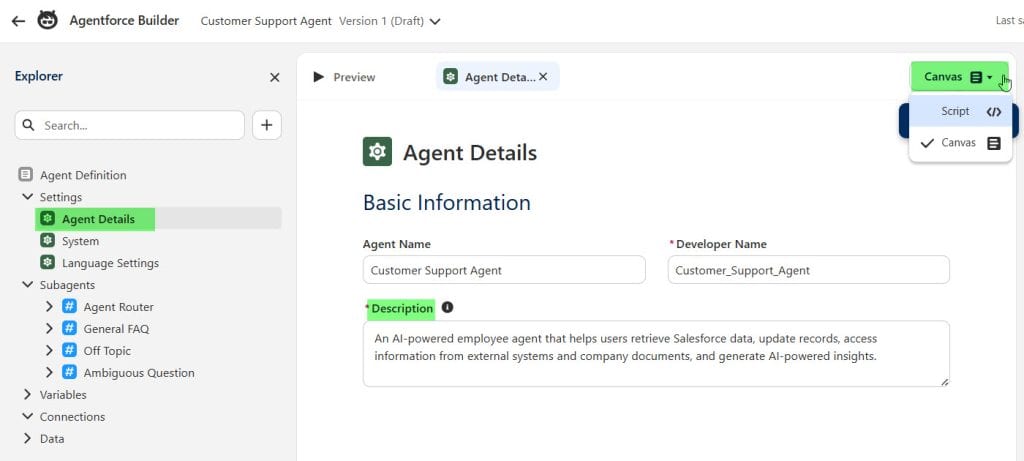
Task: Click the Language Settings gear icon
Action: [x=47, y=262]
